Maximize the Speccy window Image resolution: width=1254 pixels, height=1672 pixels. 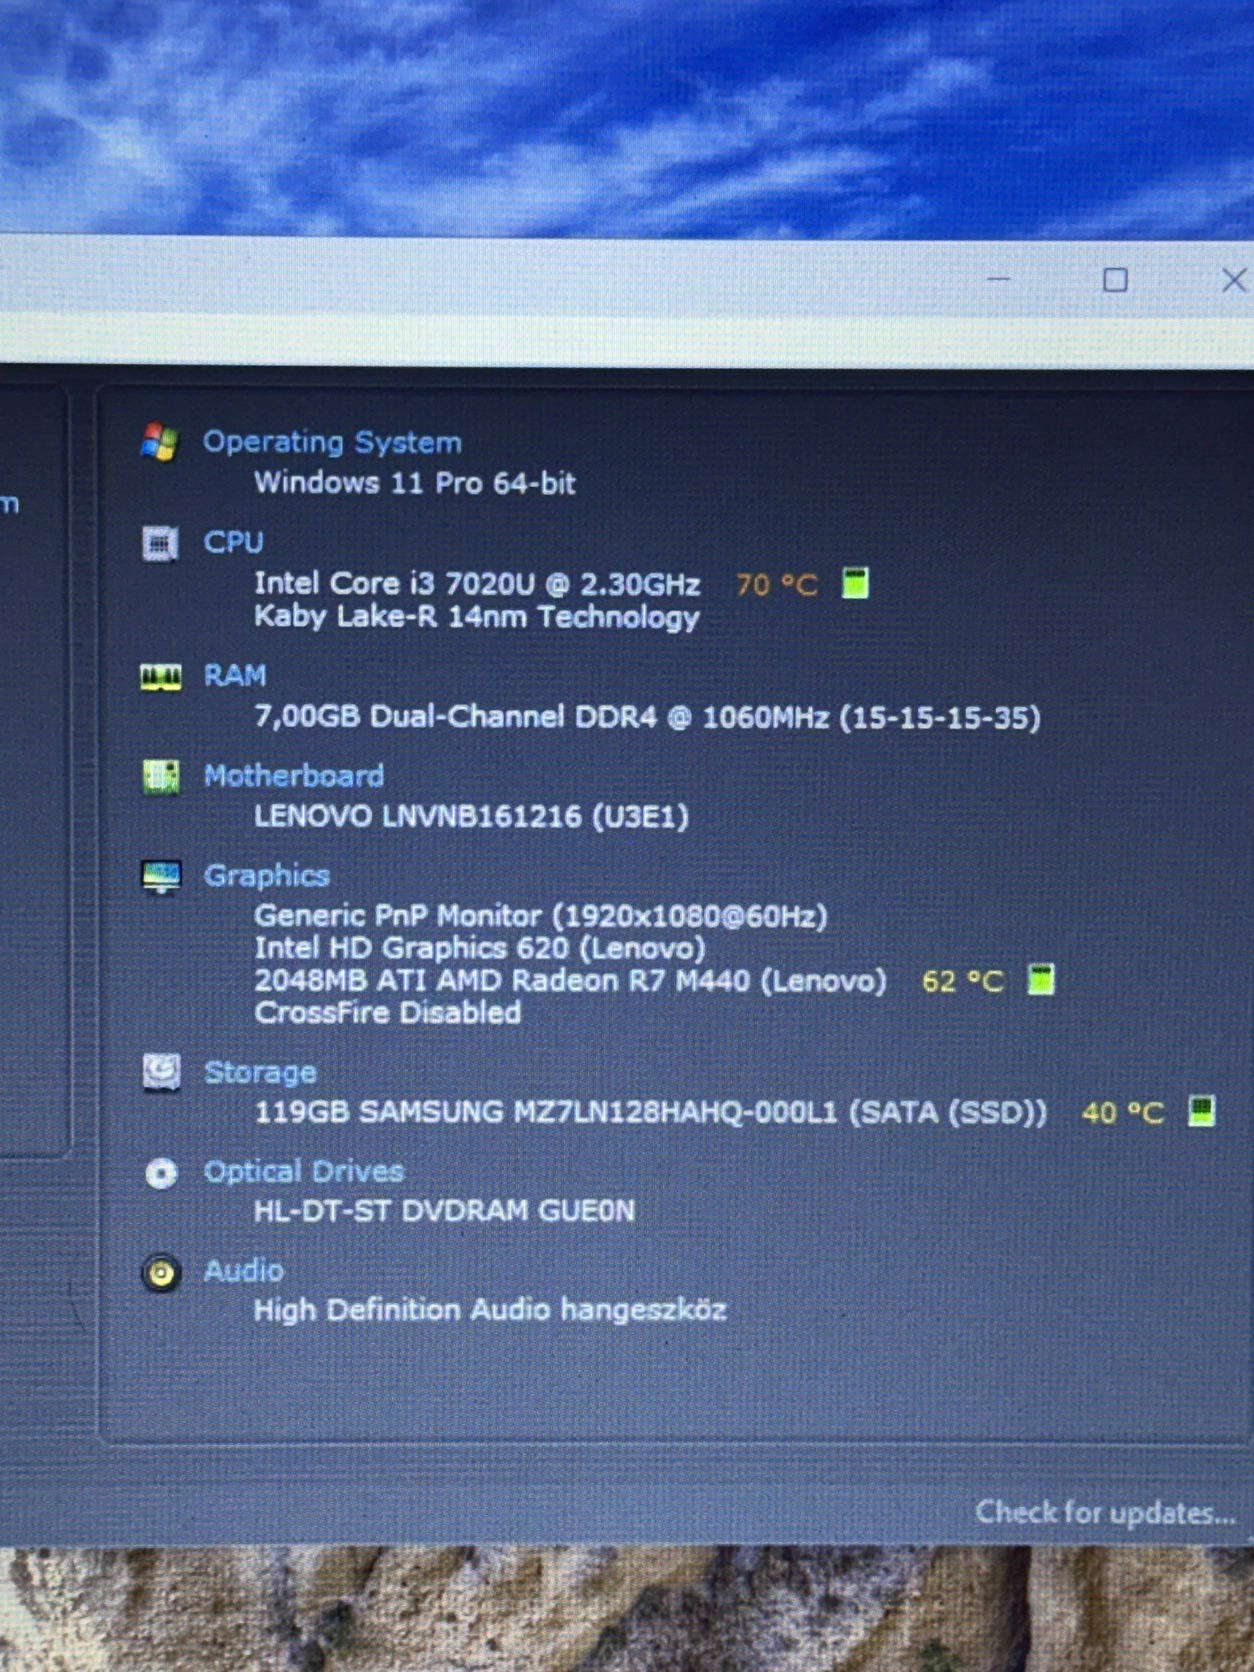(x=1115, y=280)
